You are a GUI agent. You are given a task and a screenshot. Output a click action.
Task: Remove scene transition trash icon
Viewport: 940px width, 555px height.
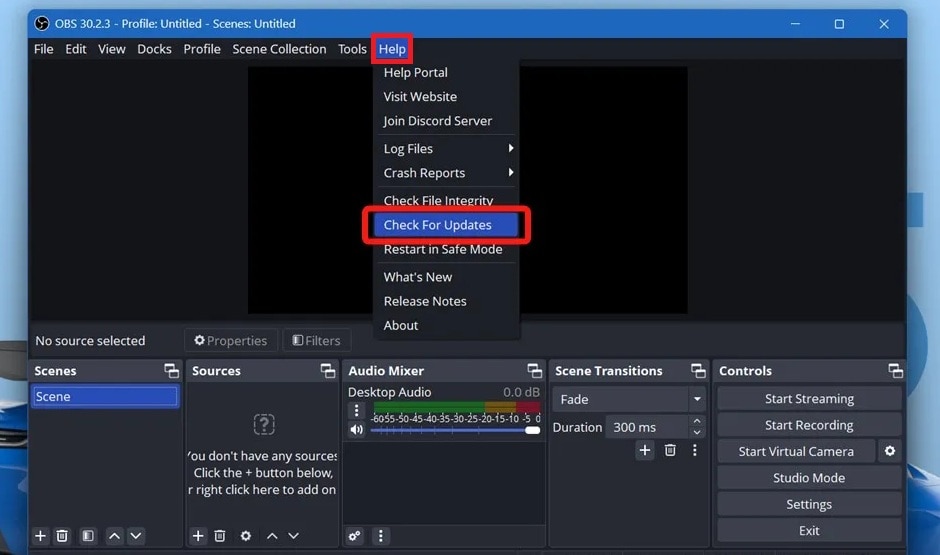pos(670,450)
